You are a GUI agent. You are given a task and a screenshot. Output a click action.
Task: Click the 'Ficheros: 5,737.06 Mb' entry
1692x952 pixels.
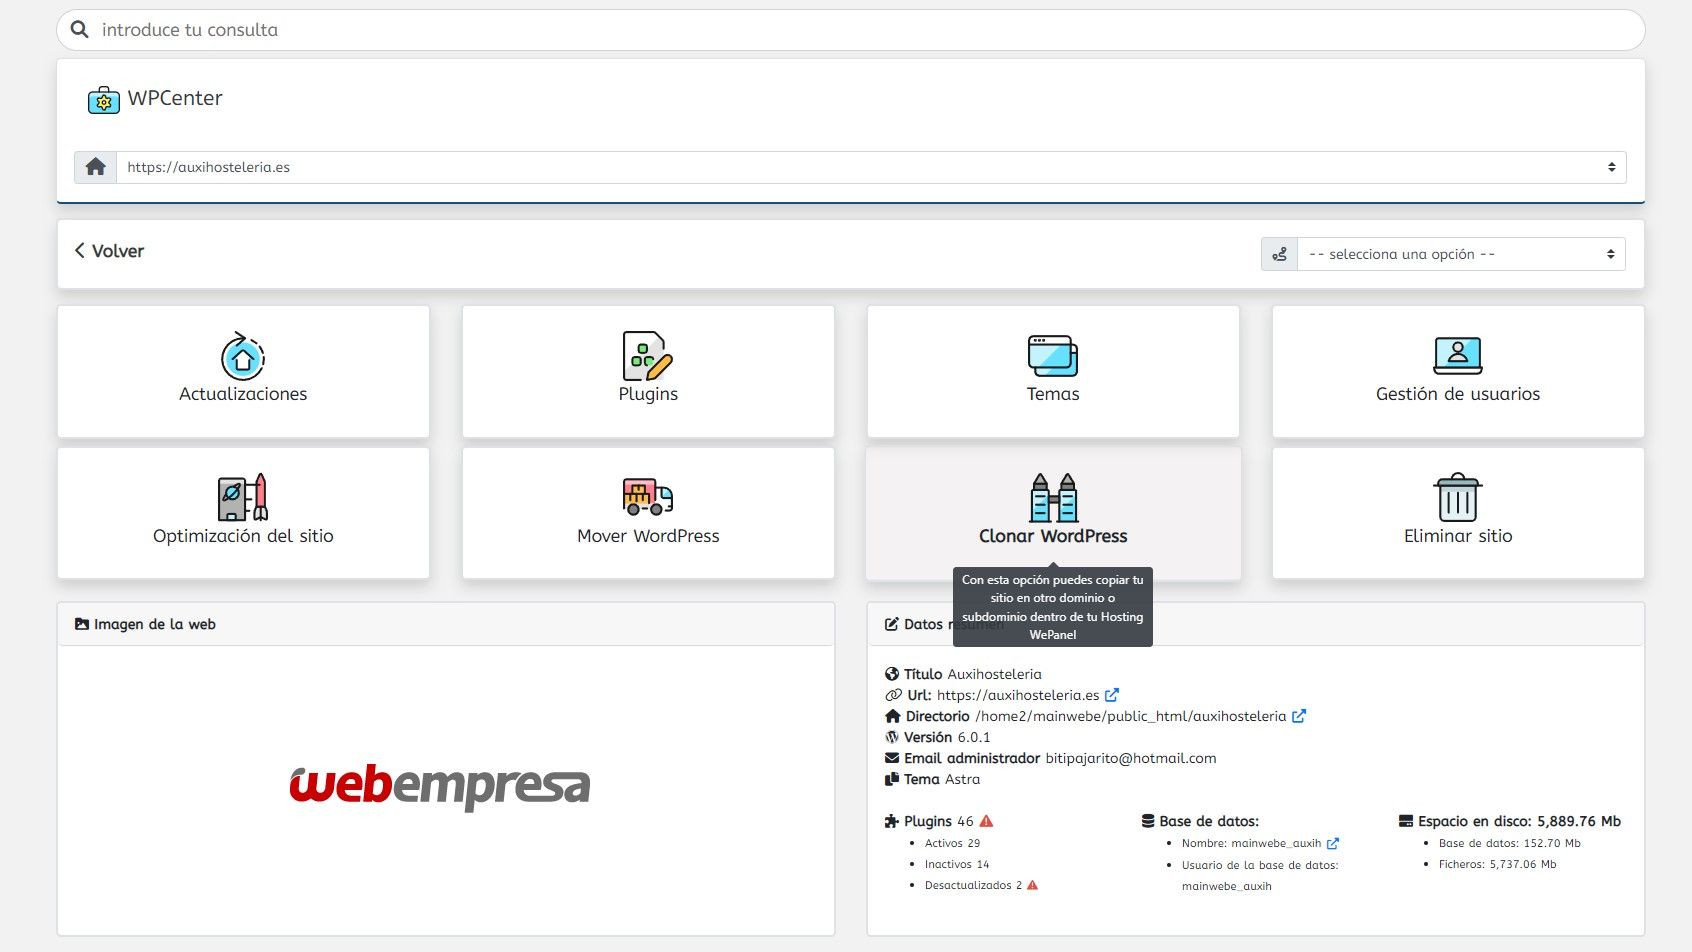(1497, 864)
